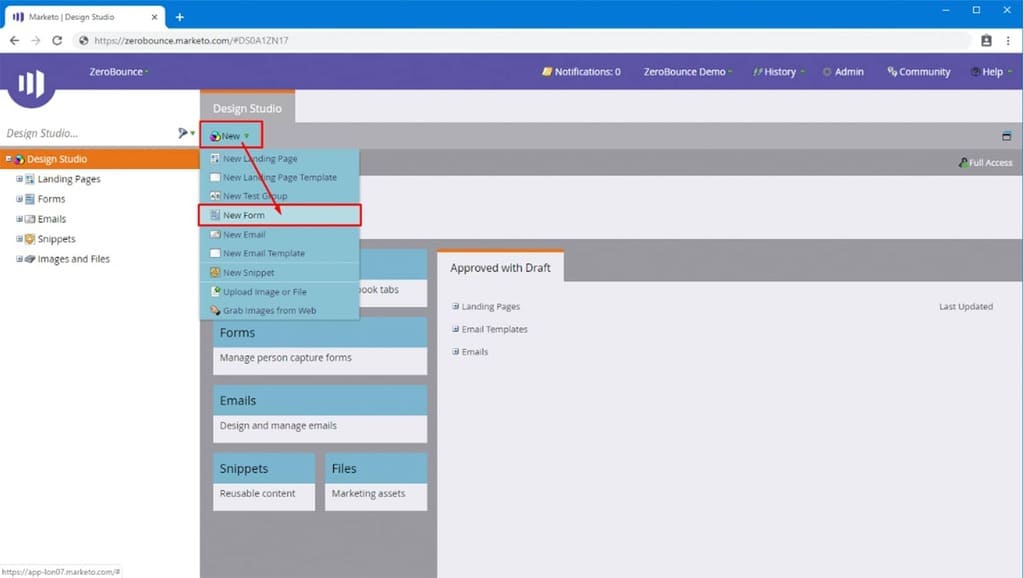
Task: Click the Images and Files tree icon
Action: click(30, 259)
